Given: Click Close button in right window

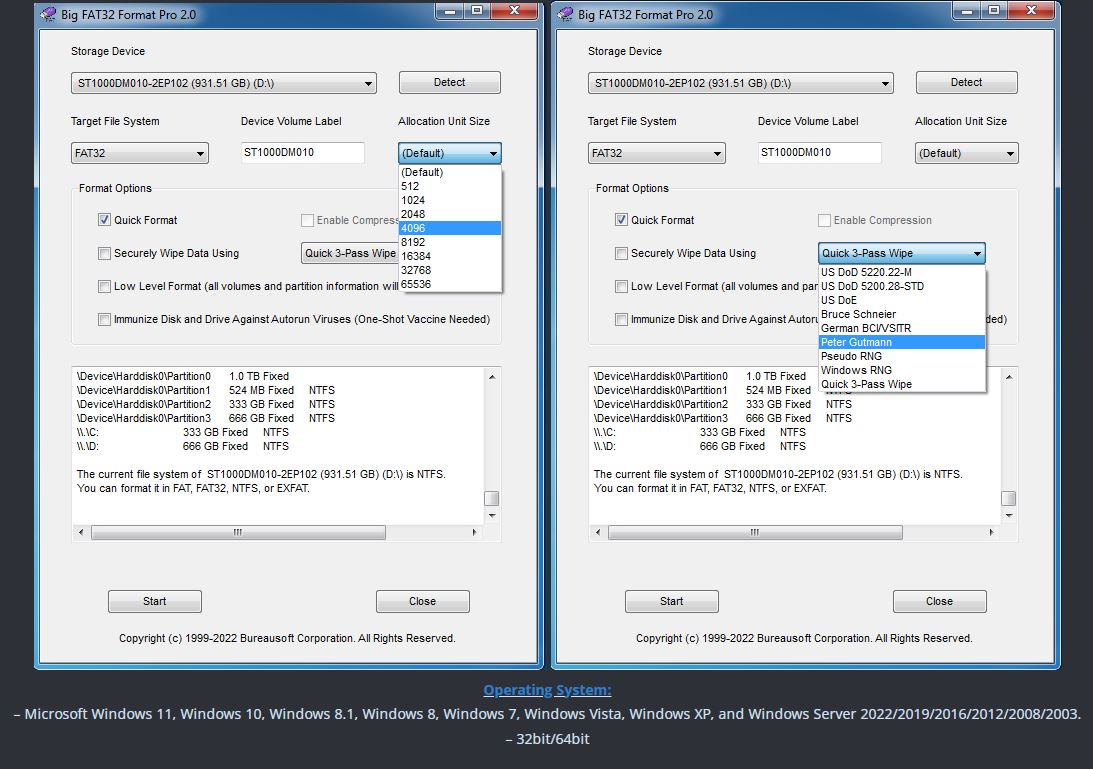Looking at the screenshot, I should (939, 601).
